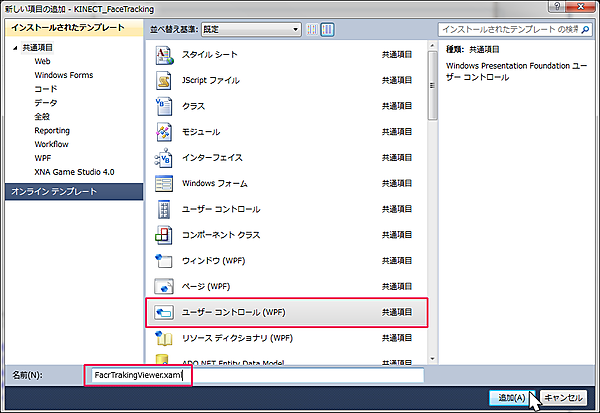Choose the Window (WPF) template icon
Image resolution: width=600 pixels, height=413 pixels.
[x=164, y=261]
